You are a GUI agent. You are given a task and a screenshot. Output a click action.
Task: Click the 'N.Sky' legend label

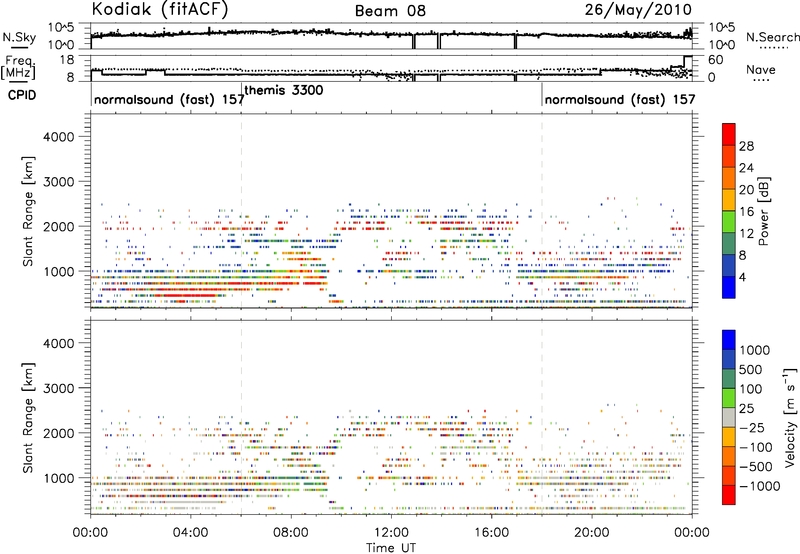coord(19,37)
